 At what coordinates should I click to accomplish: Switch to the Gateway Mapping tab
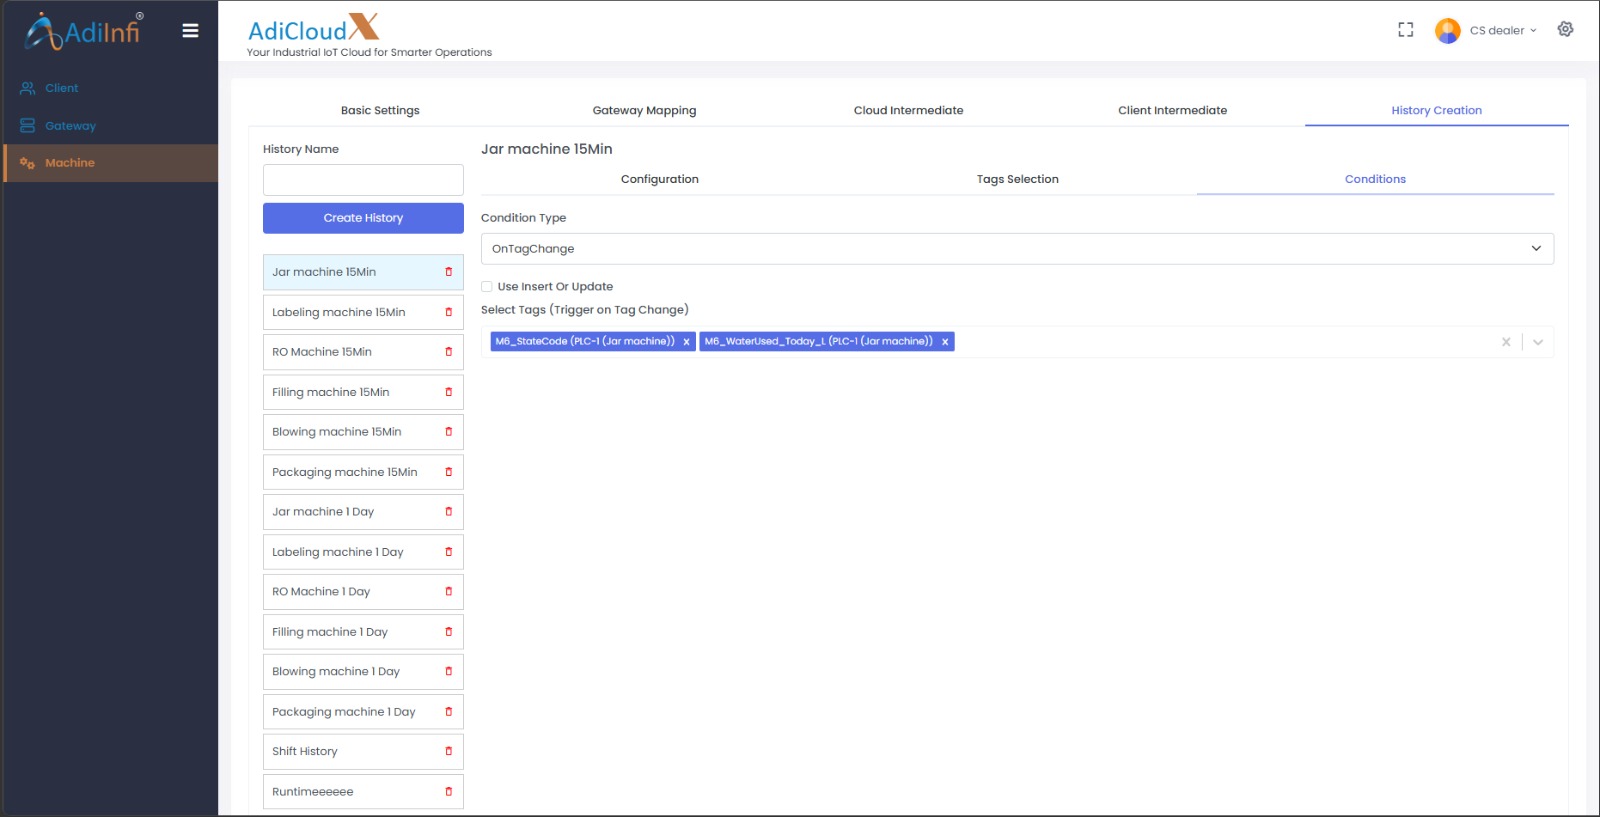(644, 111)
